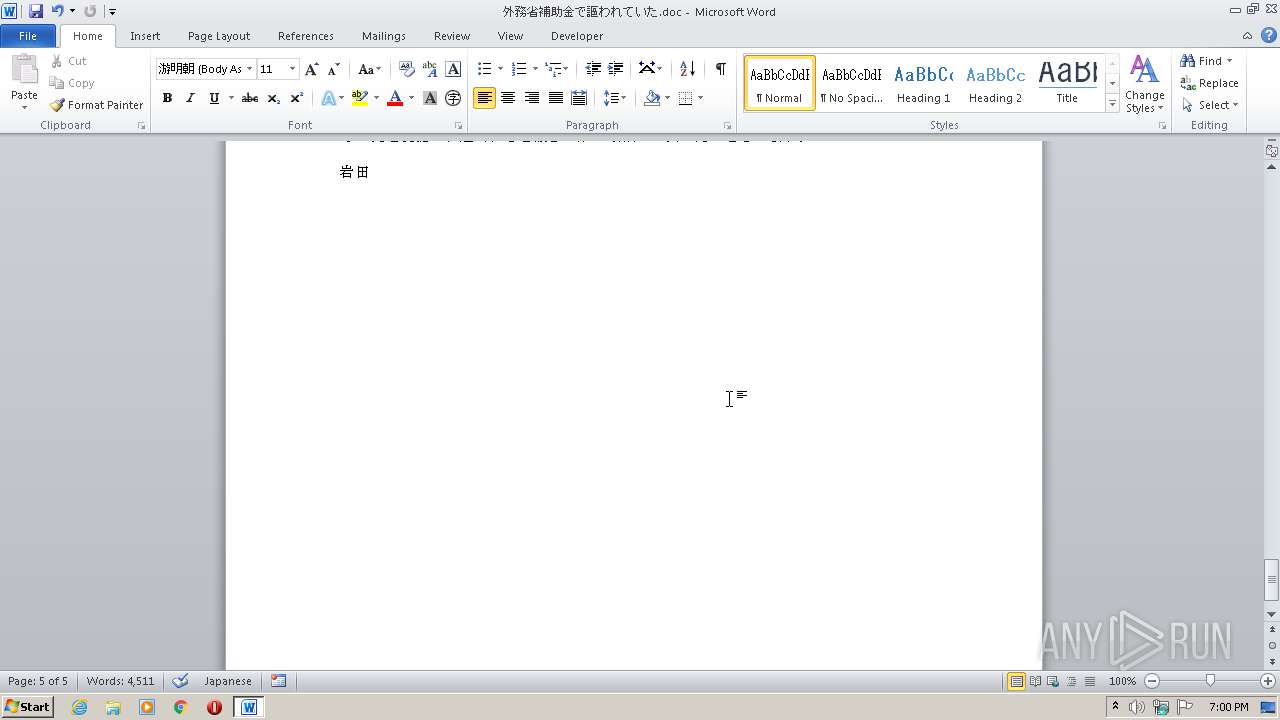Toggle Underline formatting
This screenshot has height=720, width=1280.
point(213,98)
